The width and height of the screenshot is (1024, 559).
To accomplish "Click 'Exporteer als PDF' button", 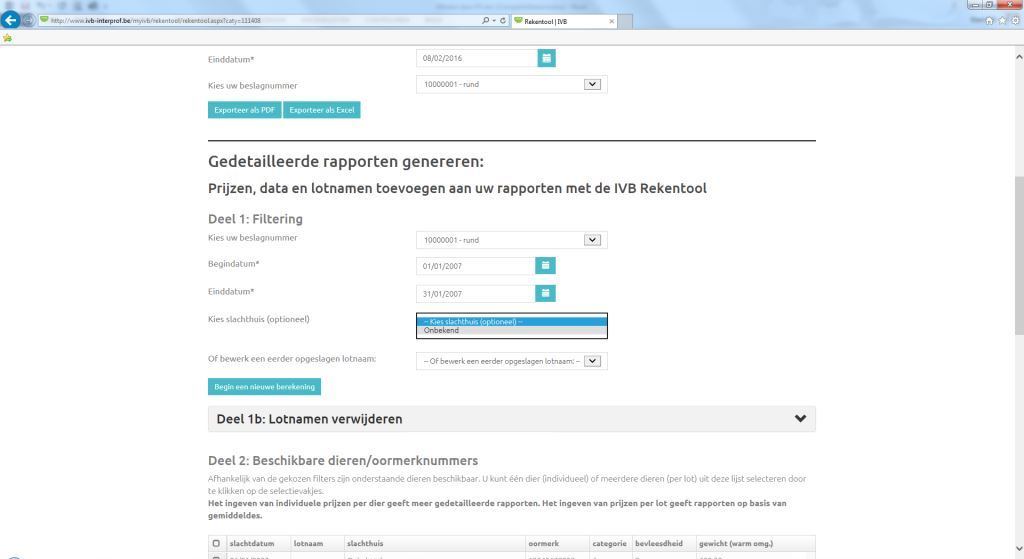I will (x=245, y=110).
